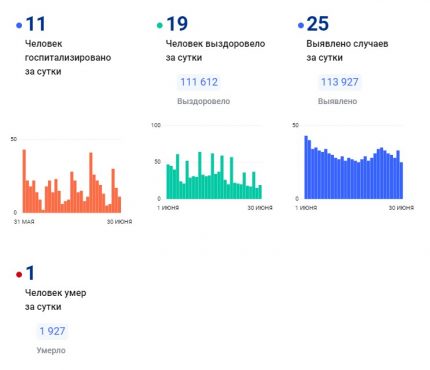Click the 'Человек умер за сутки' label
Viewport: 430px width, 370px height.
click(55, 300)
